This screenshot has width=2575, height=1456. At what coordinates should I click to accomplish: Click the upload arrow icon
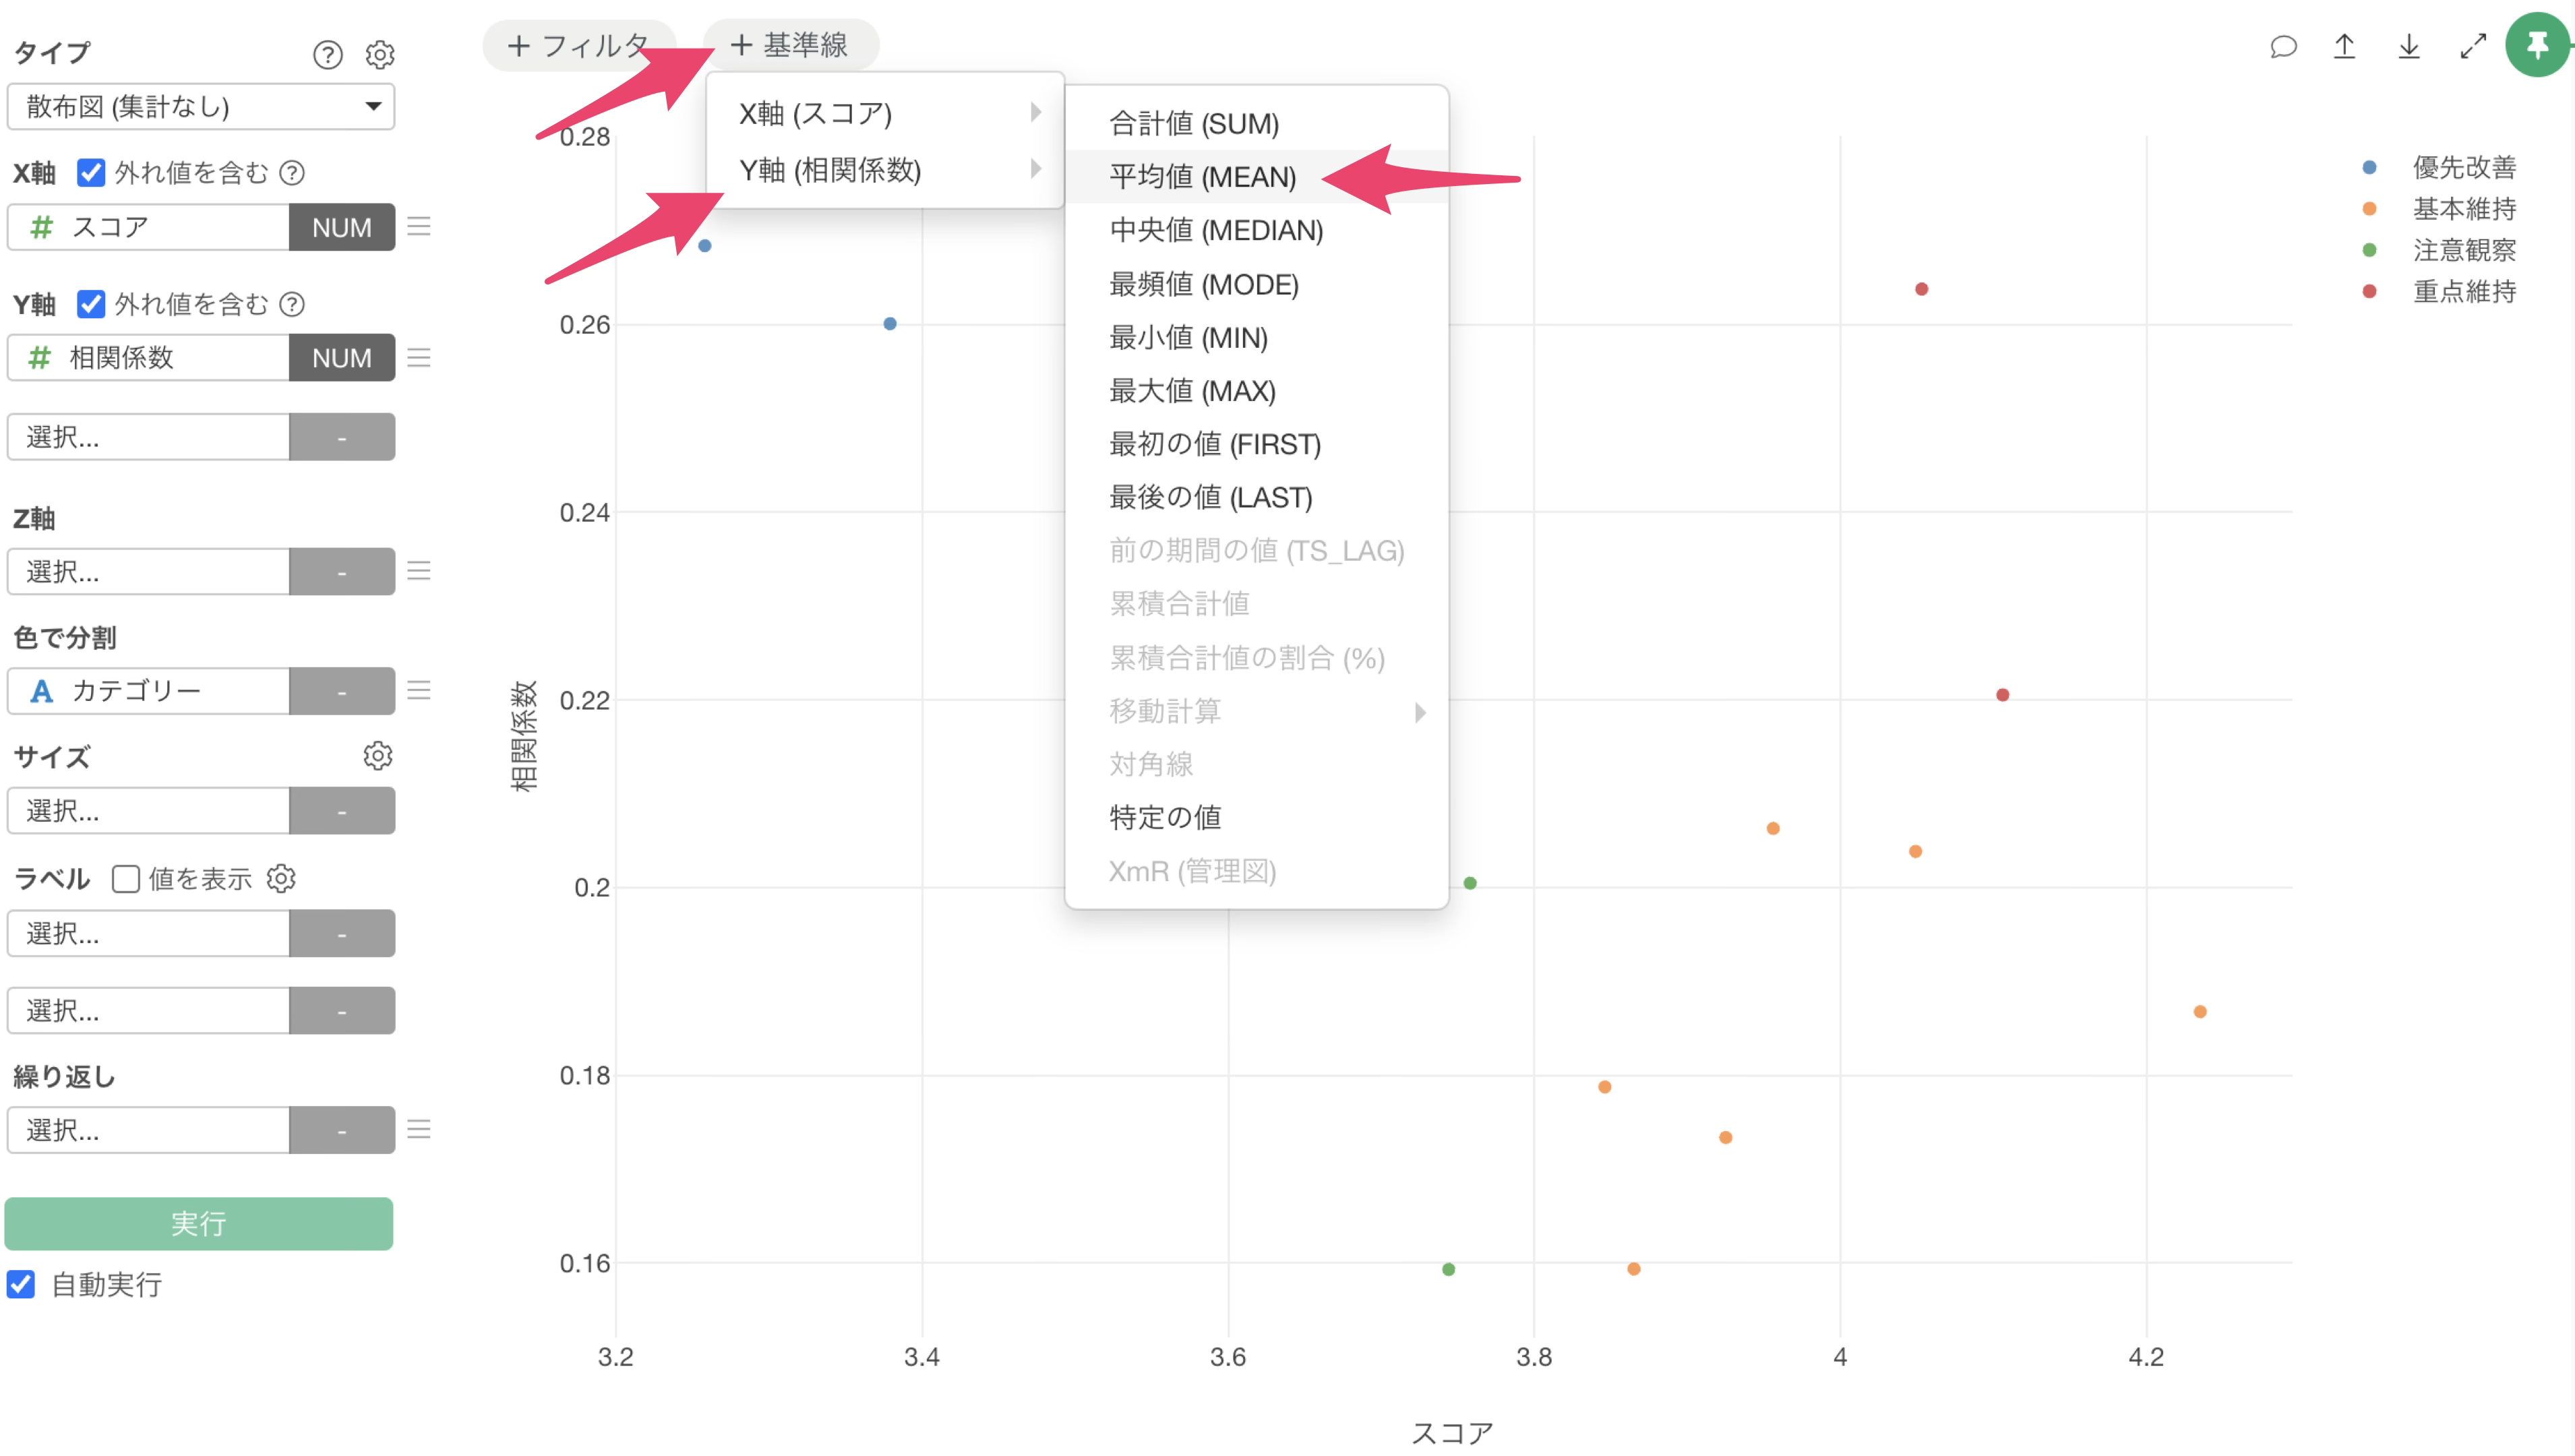2344,47
